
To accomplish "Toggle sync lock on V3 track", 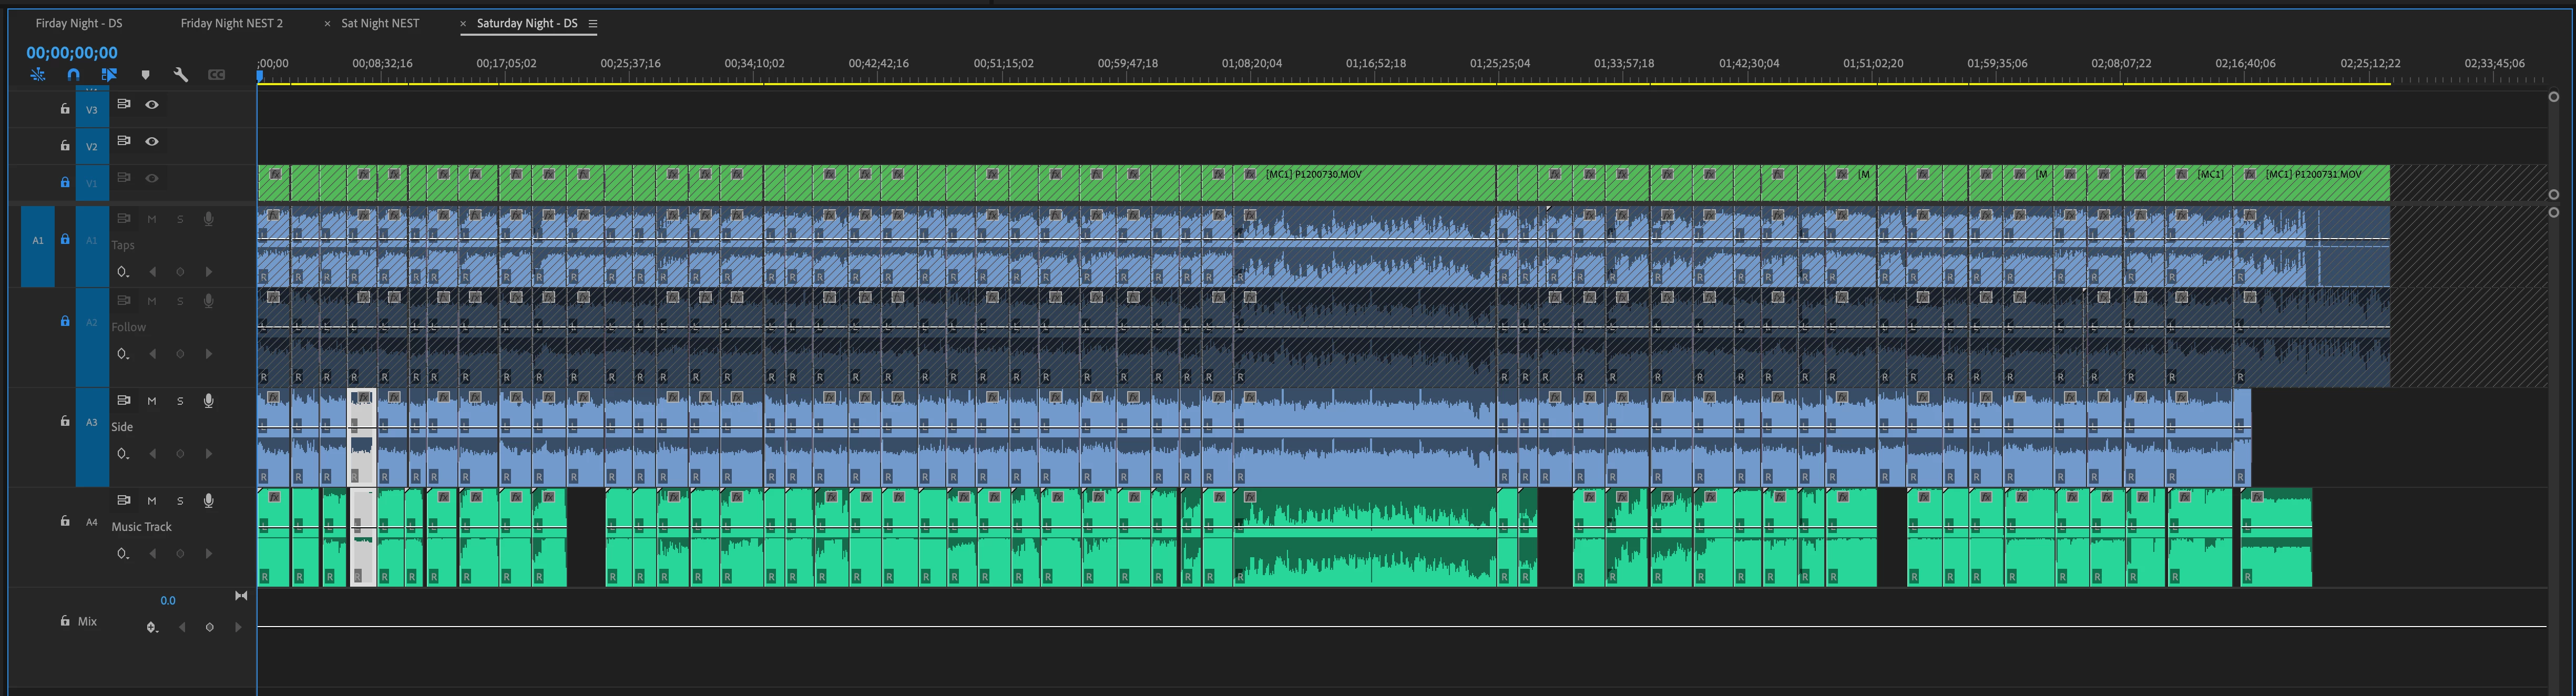I will click(124, 104).
